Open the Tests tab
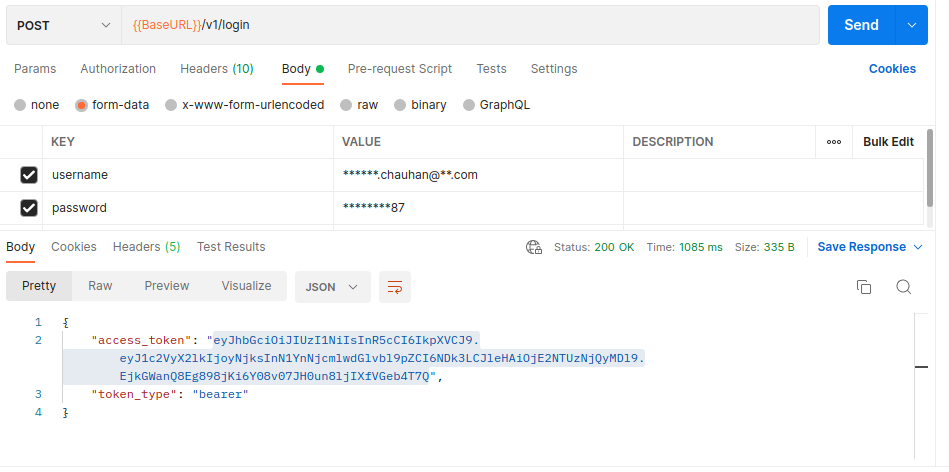Viewport: 949px width, 472px height. click(491, 69)
